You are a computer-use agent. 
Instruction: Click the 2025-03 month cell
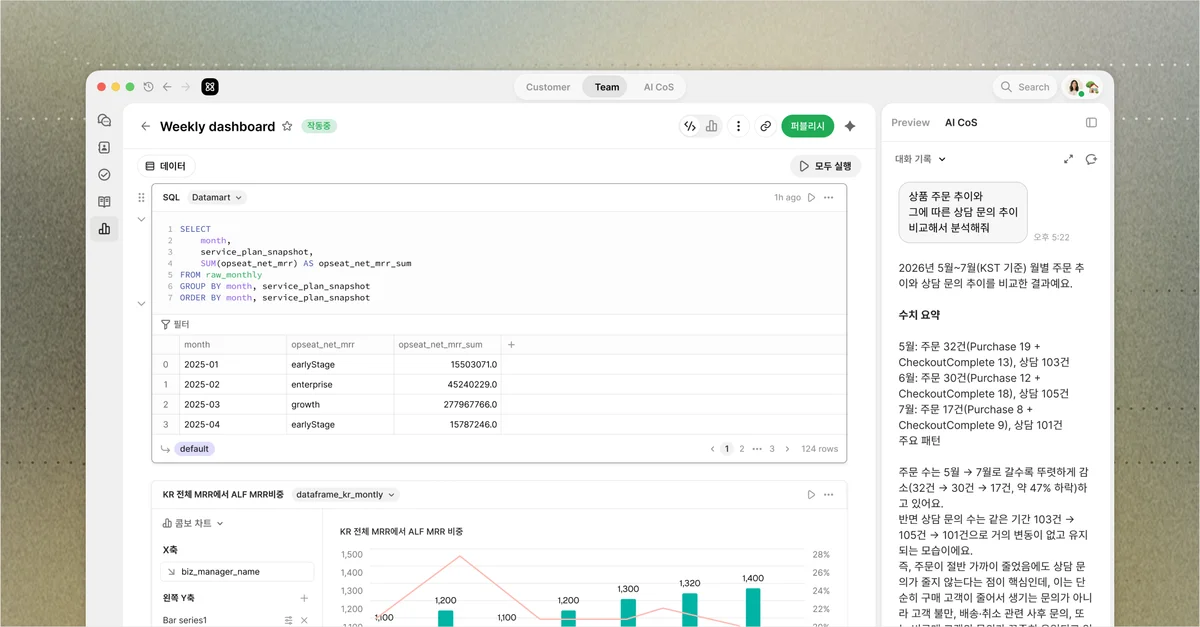click(233, 405)
